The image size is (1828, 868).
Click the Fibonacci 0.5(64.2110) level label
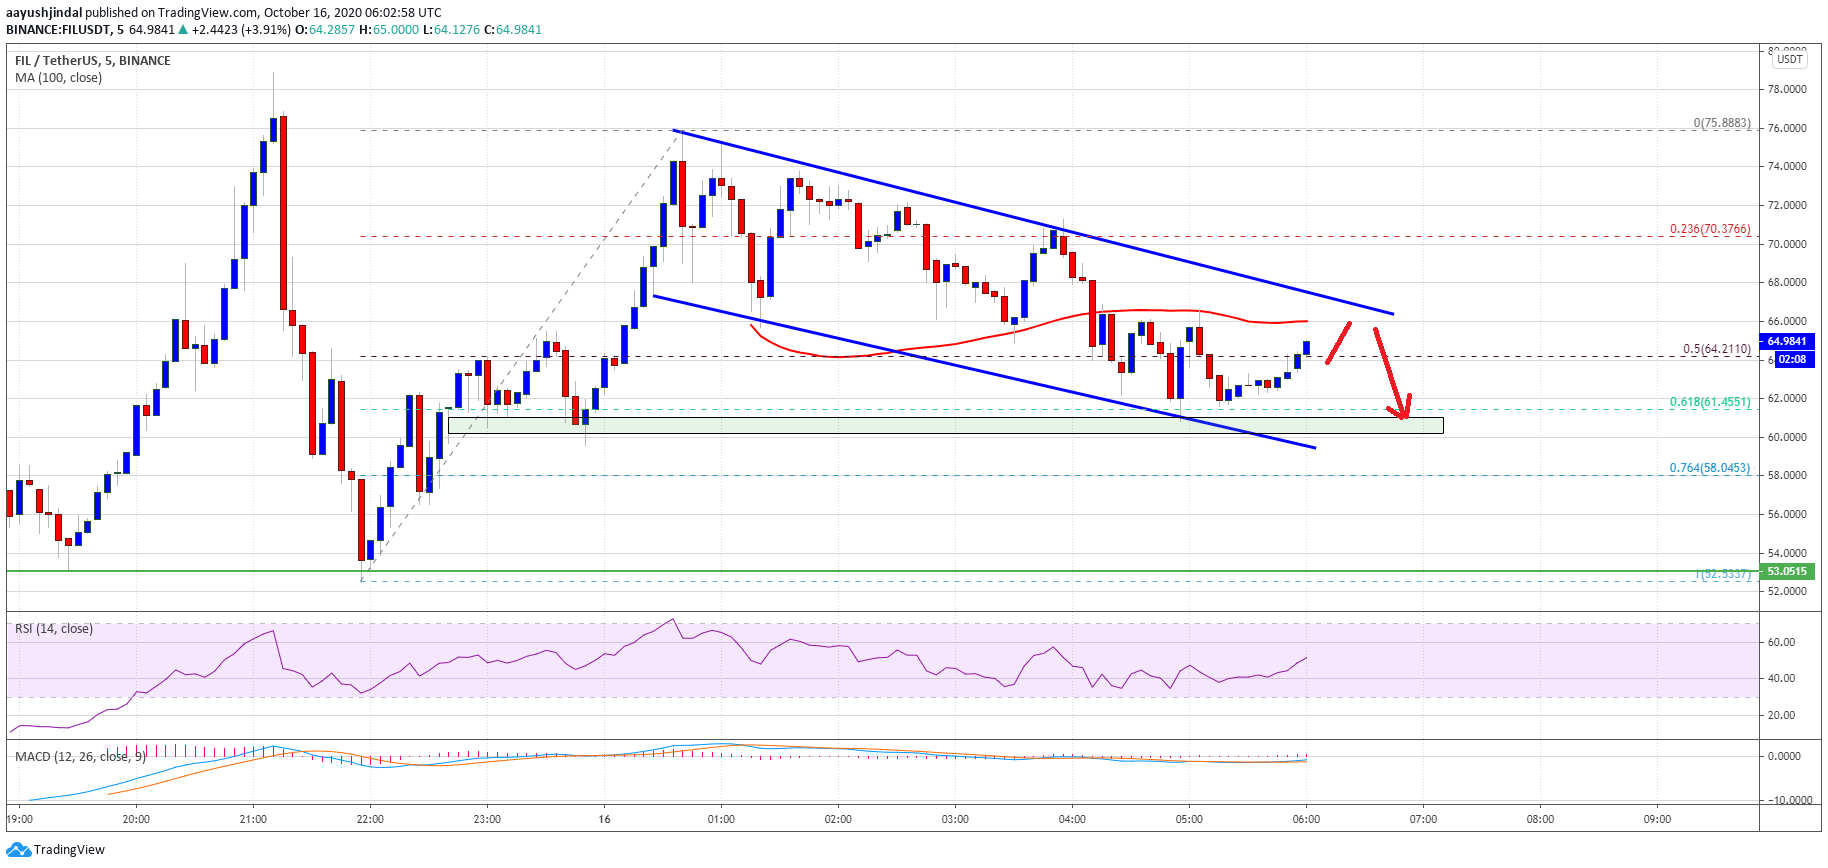(1717, 349)
